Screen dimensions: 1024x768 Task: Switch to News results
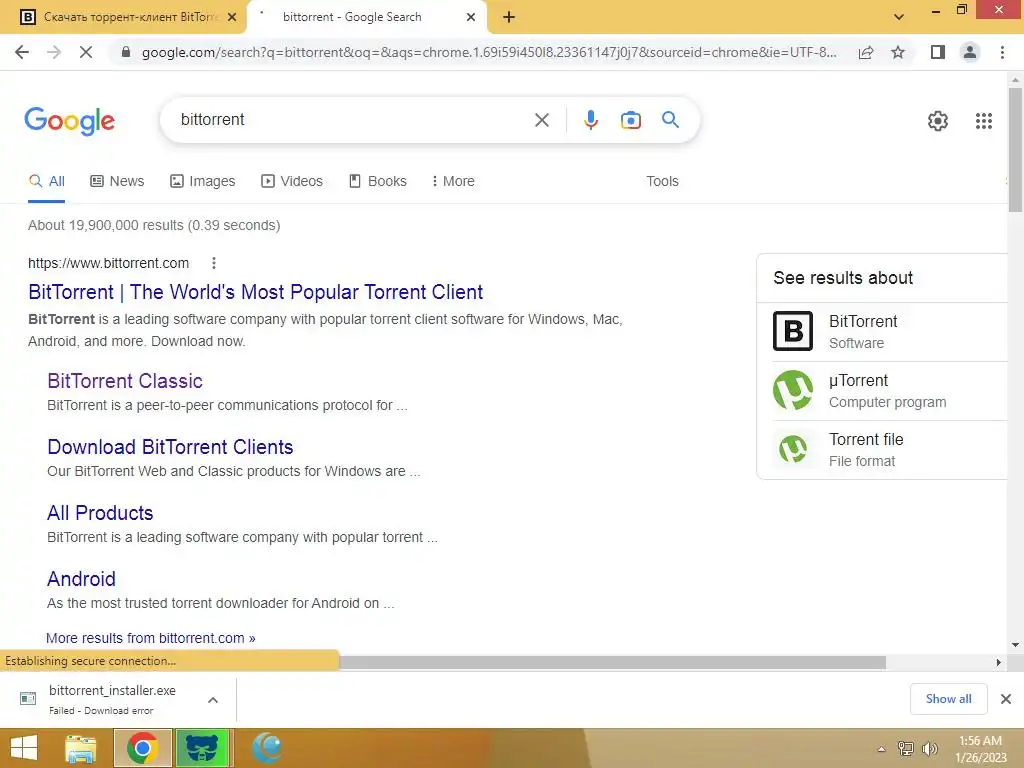click(117, 182)
